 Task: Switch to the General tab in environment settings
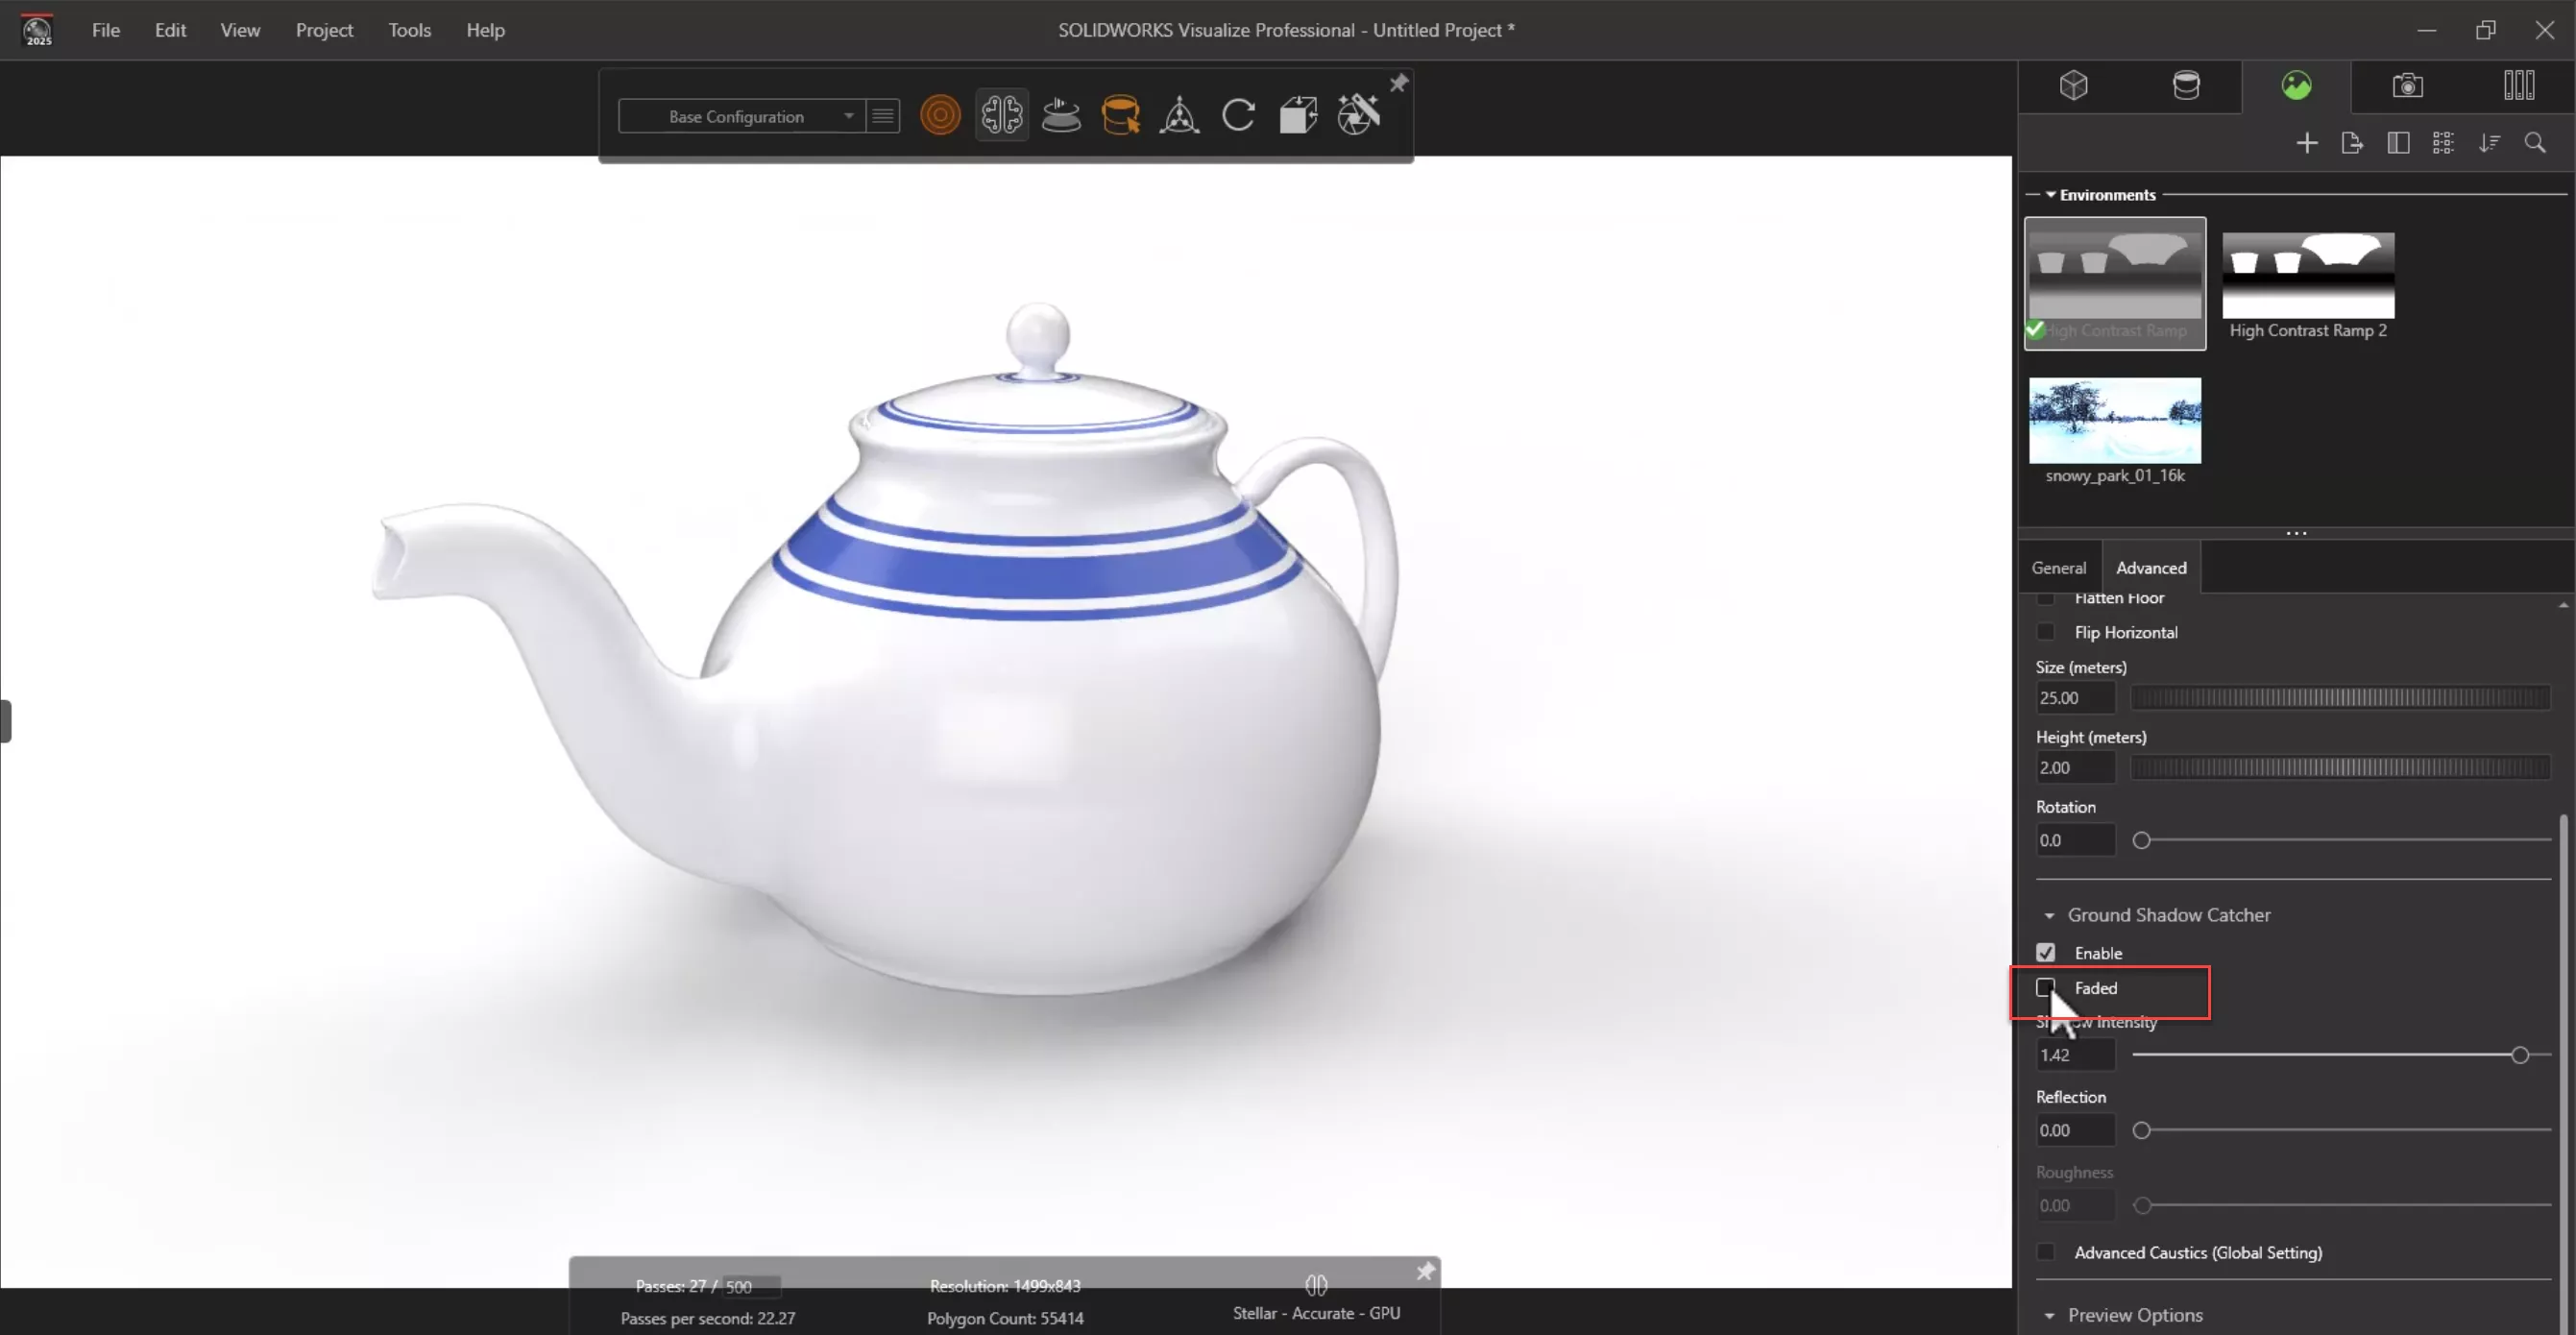2058,567
